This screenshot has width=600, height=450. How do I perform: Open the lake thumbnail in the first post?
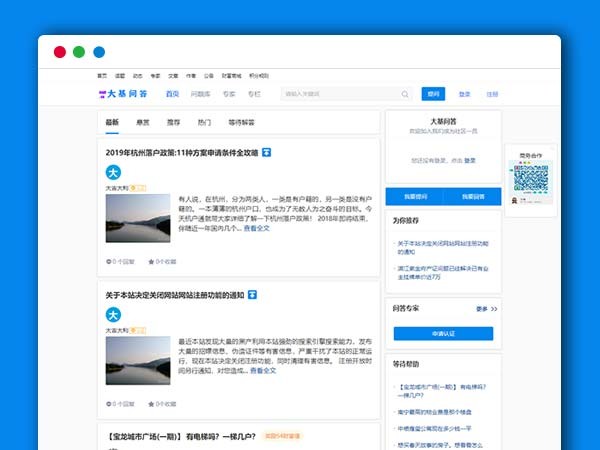click(138, 218)
